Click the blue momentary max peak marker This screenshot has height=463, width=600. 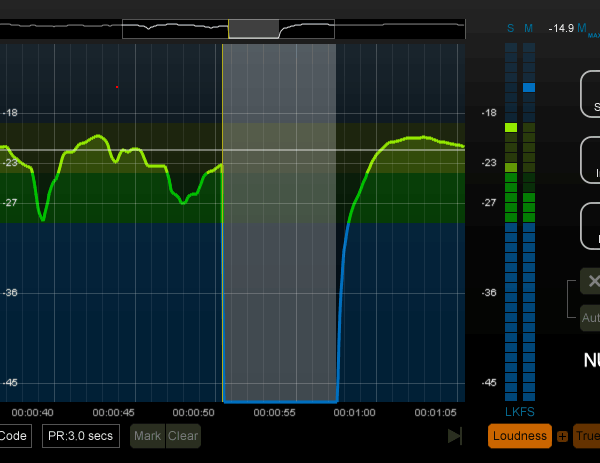(529, 88)
